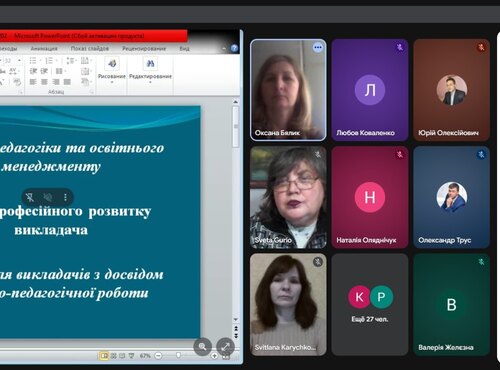
Task: Switch to Normal view in status bar
Action: [104, 356]
